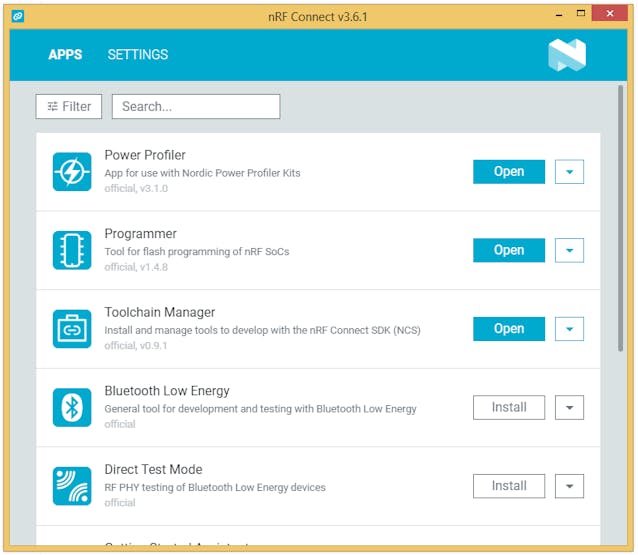Select the Toolchain Manager title text
Screen dimensions: 638x555
click(160, 312)
